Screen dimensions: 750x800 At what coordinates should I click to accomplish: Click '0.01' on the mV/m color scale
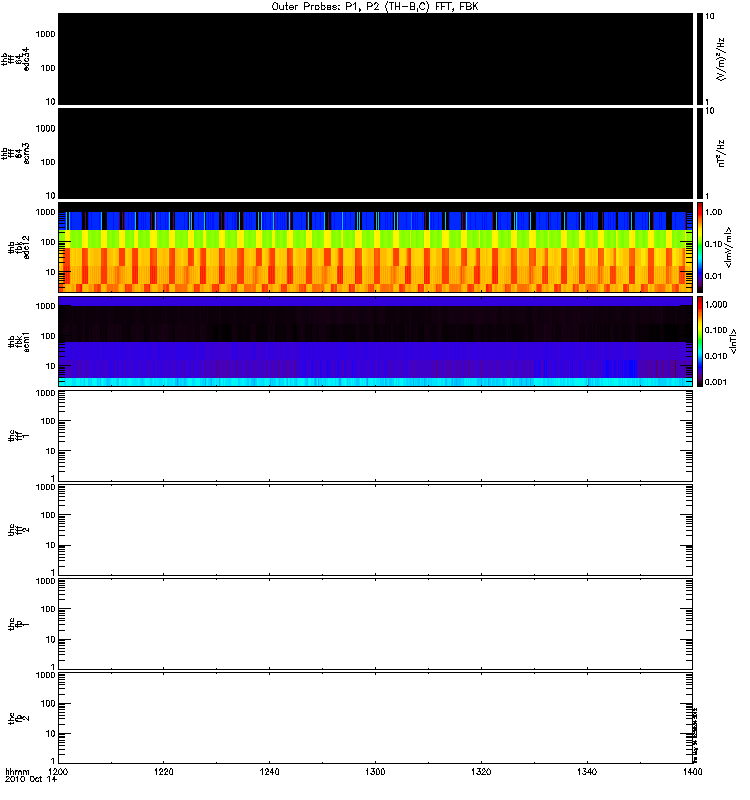(x=713, y=277)
